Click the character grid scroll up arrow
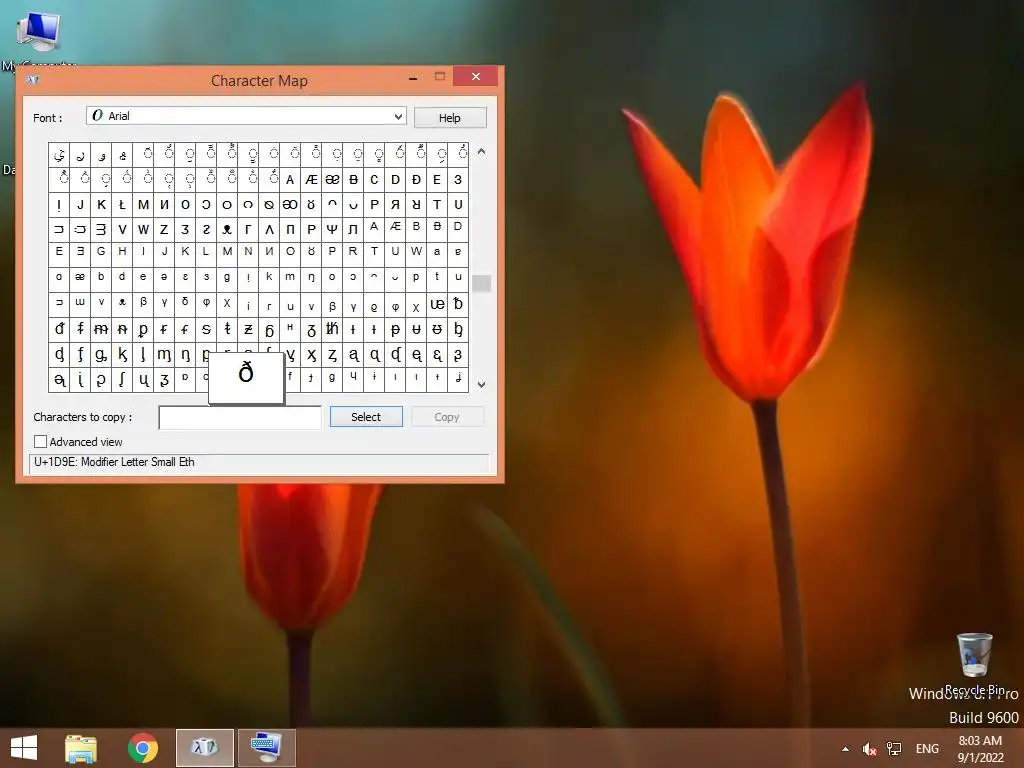 pos(481,152)
